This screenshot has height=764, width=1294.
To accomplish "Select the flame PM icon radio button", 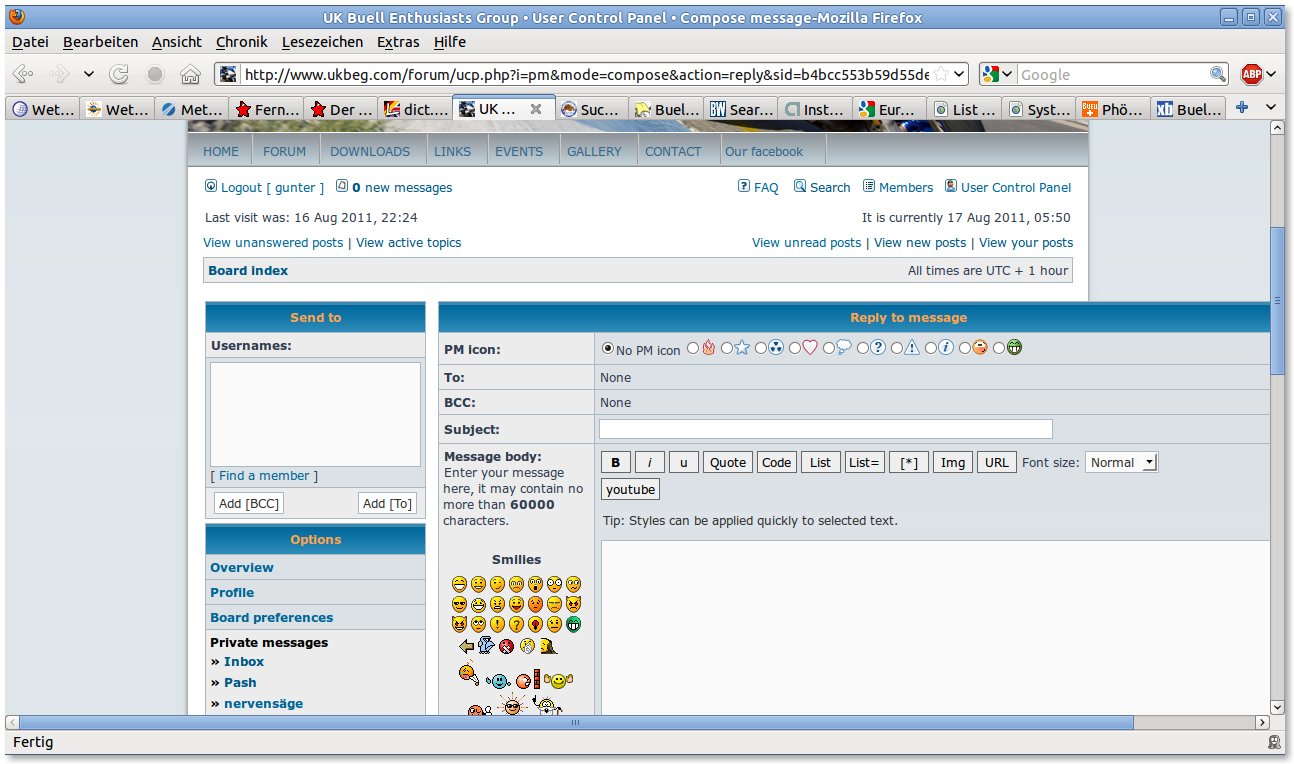I will 693,349.
